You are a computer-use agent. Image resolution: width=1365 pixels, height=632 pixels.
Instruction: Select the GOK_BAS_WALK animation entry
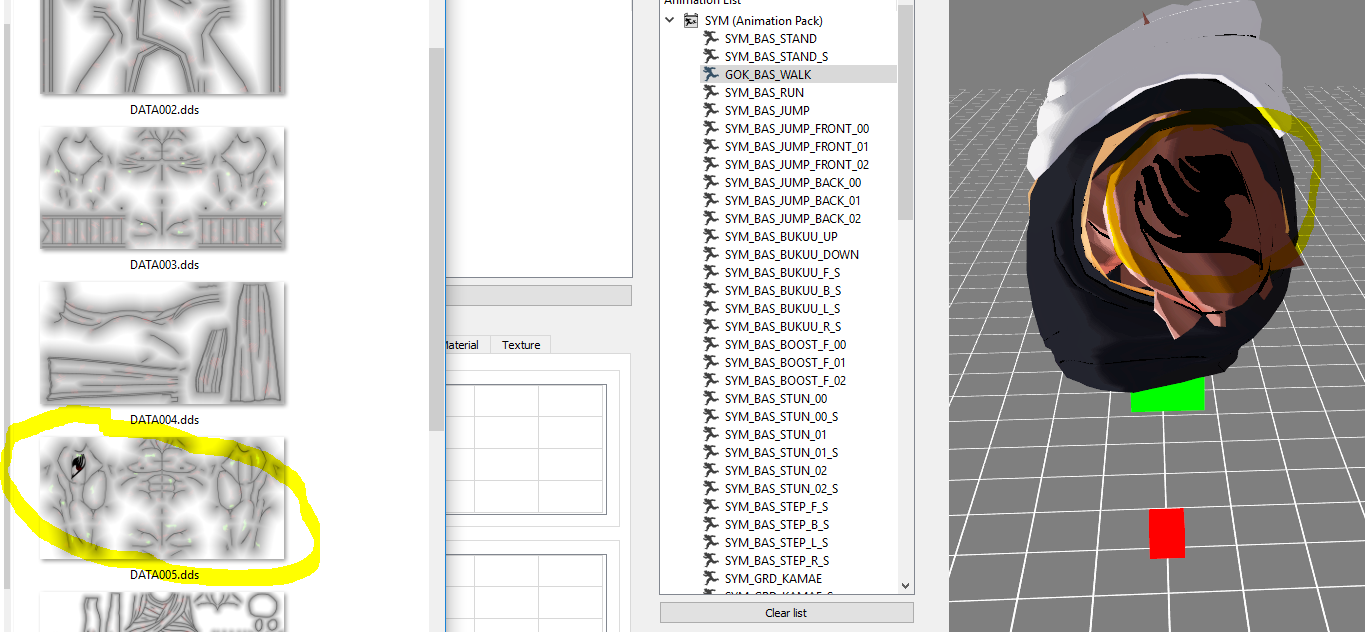(x=768, y=74)
